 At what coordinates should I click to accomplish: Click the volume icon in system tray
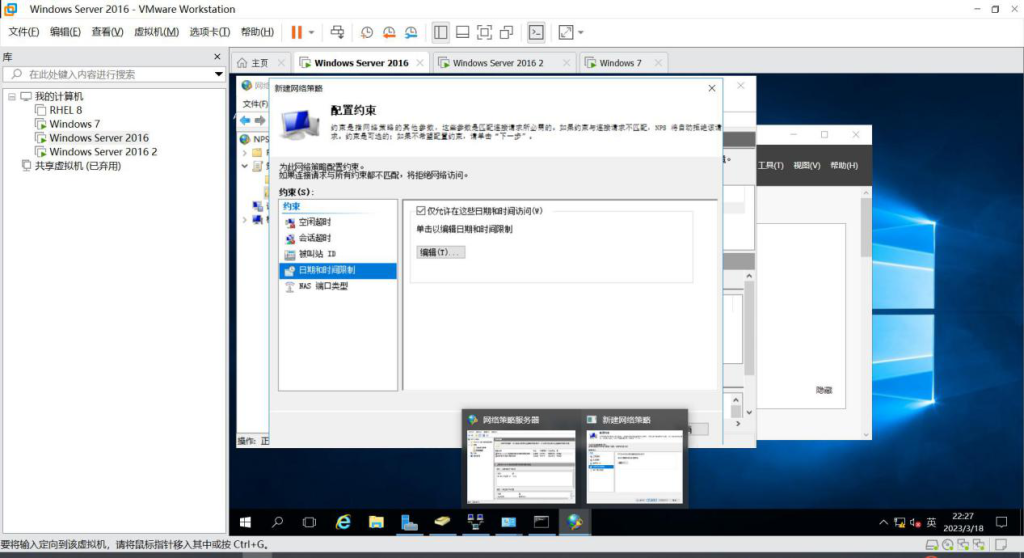point(915,523)
